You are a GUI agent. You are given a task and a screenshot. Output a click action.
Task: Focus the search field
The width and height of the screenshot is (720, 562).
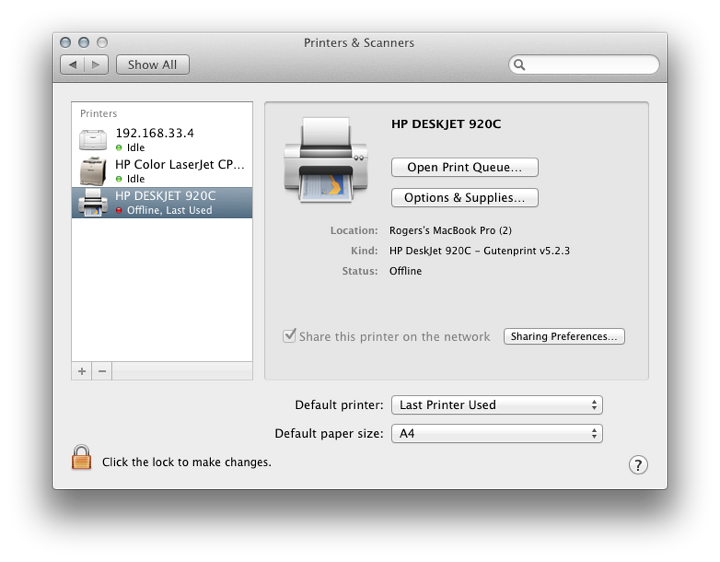584,65
